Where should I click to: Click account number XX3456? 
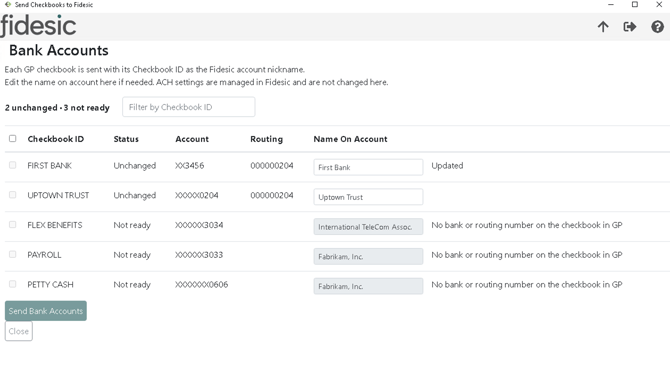[190, 165]
